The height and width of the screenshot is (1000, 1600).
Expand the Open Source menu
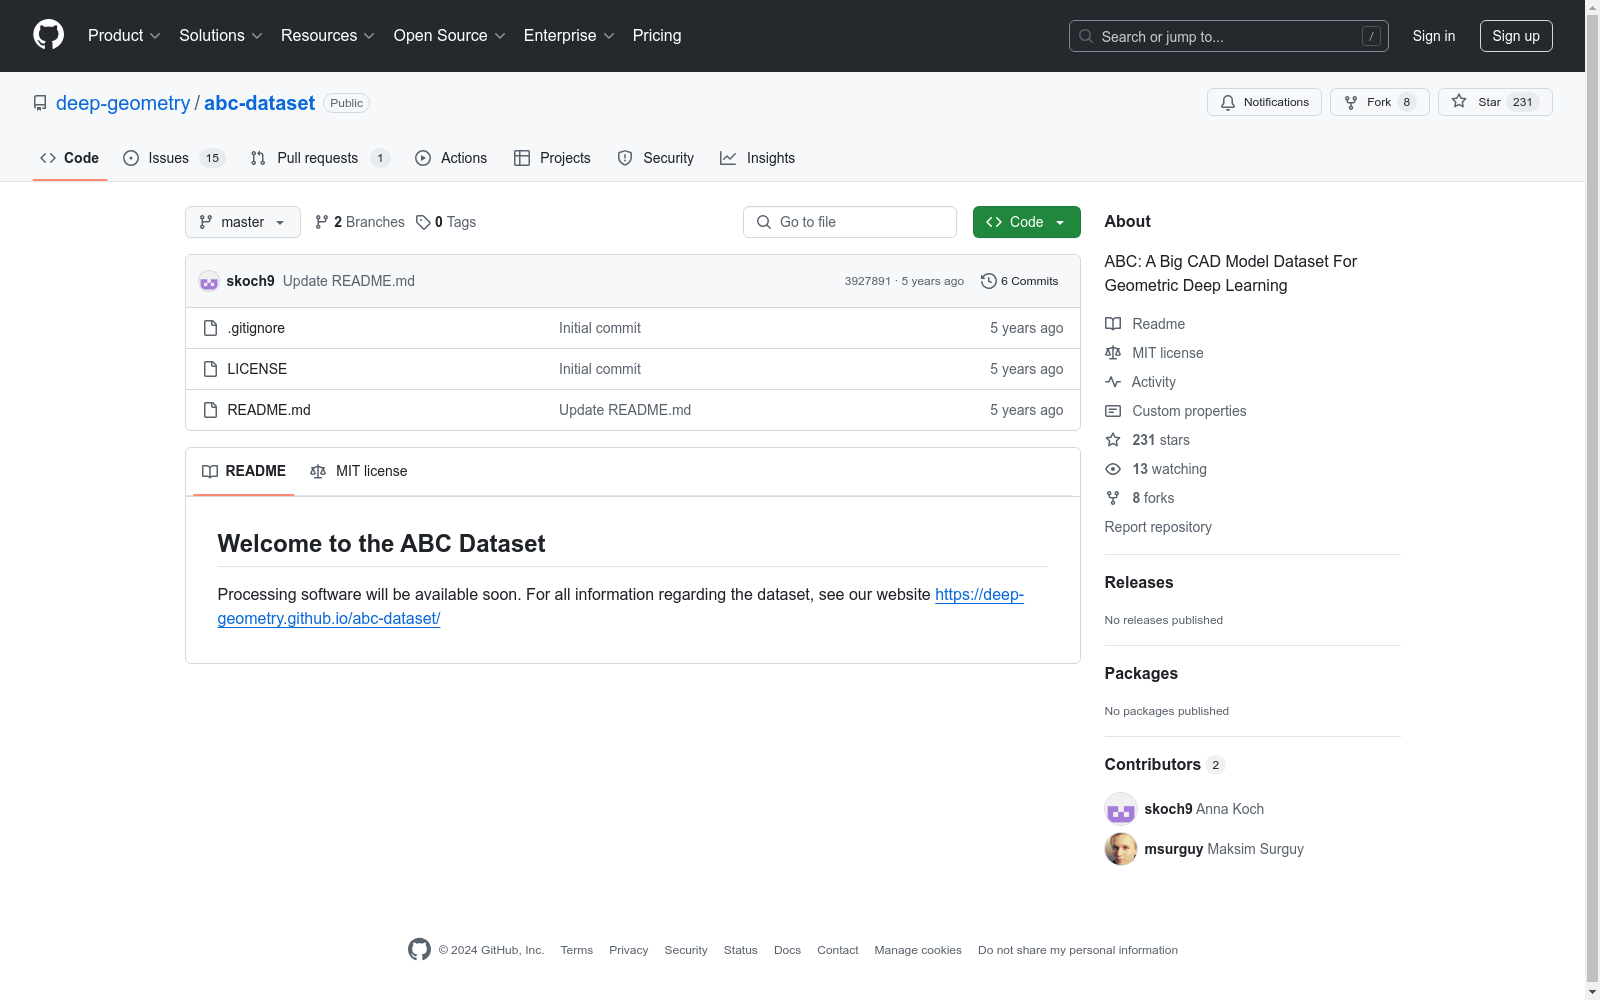point(449,36)
